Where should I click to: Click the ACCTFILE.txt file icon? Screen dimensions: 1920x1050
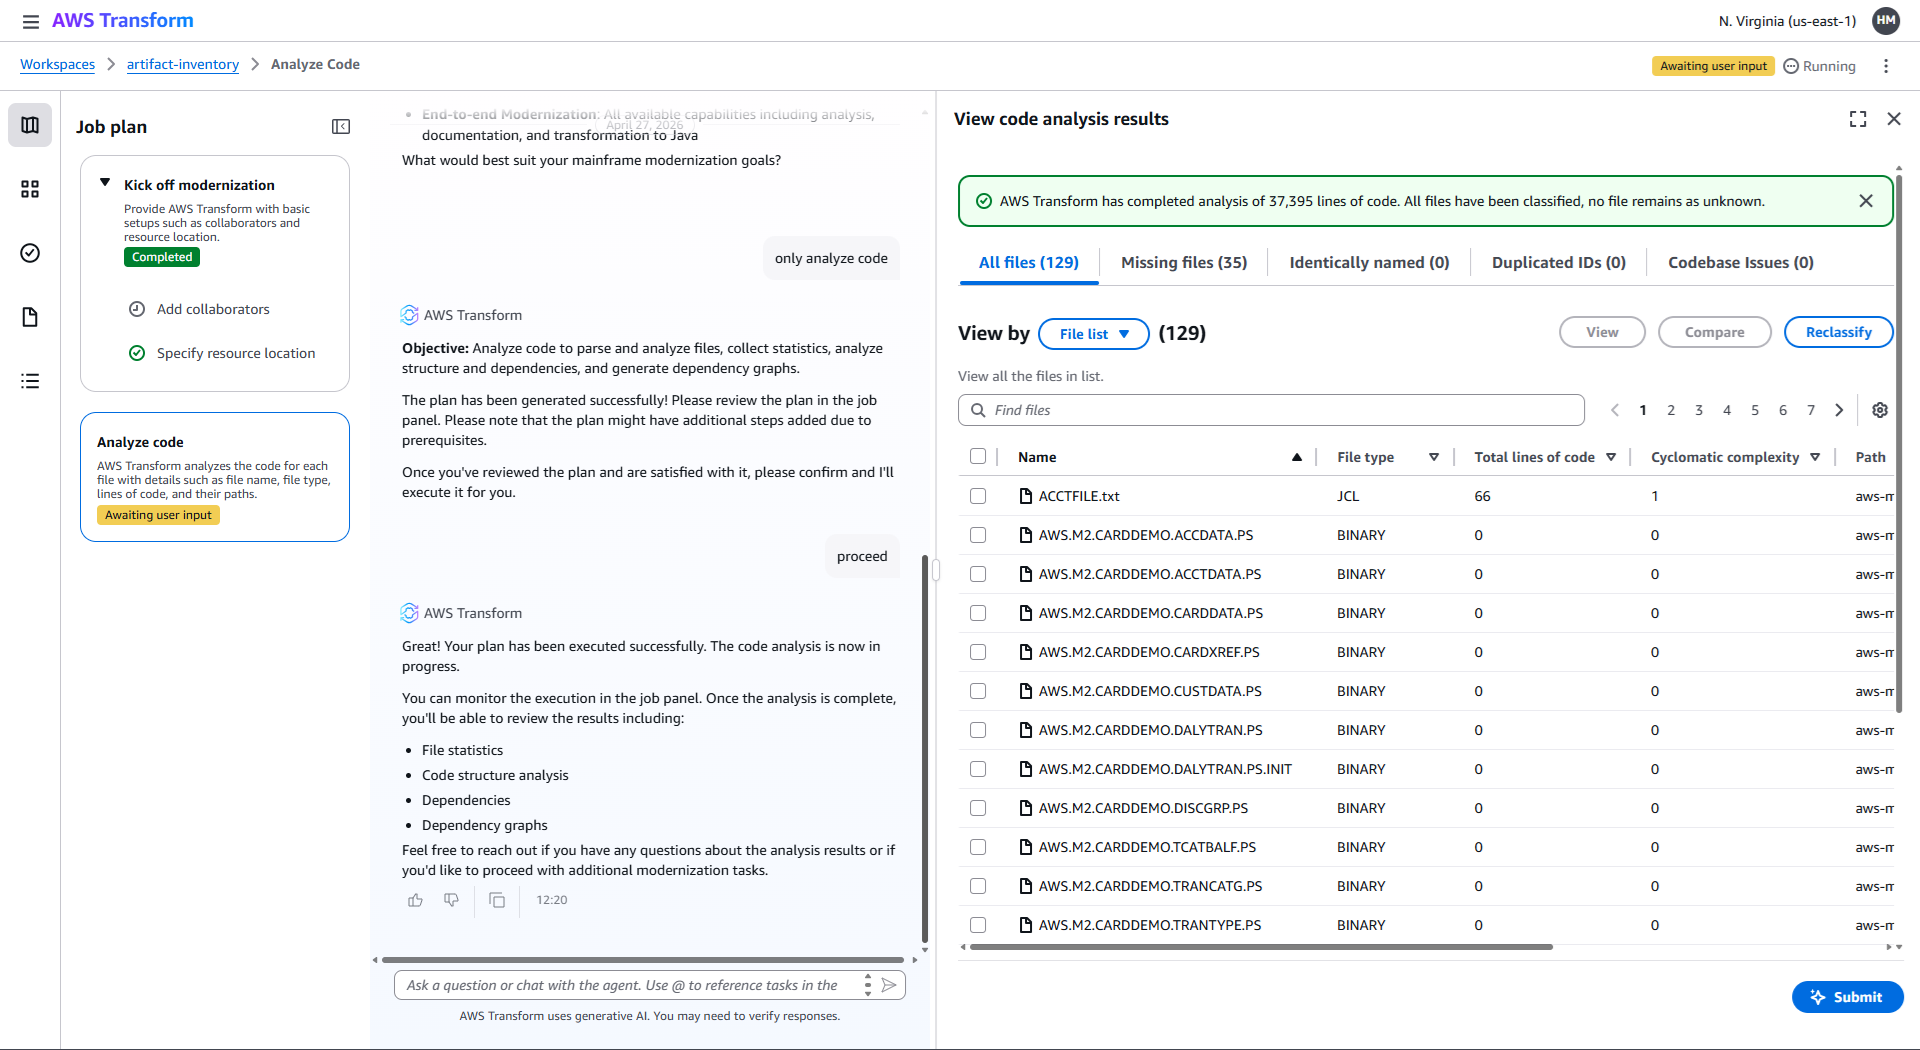(1025, 496)
